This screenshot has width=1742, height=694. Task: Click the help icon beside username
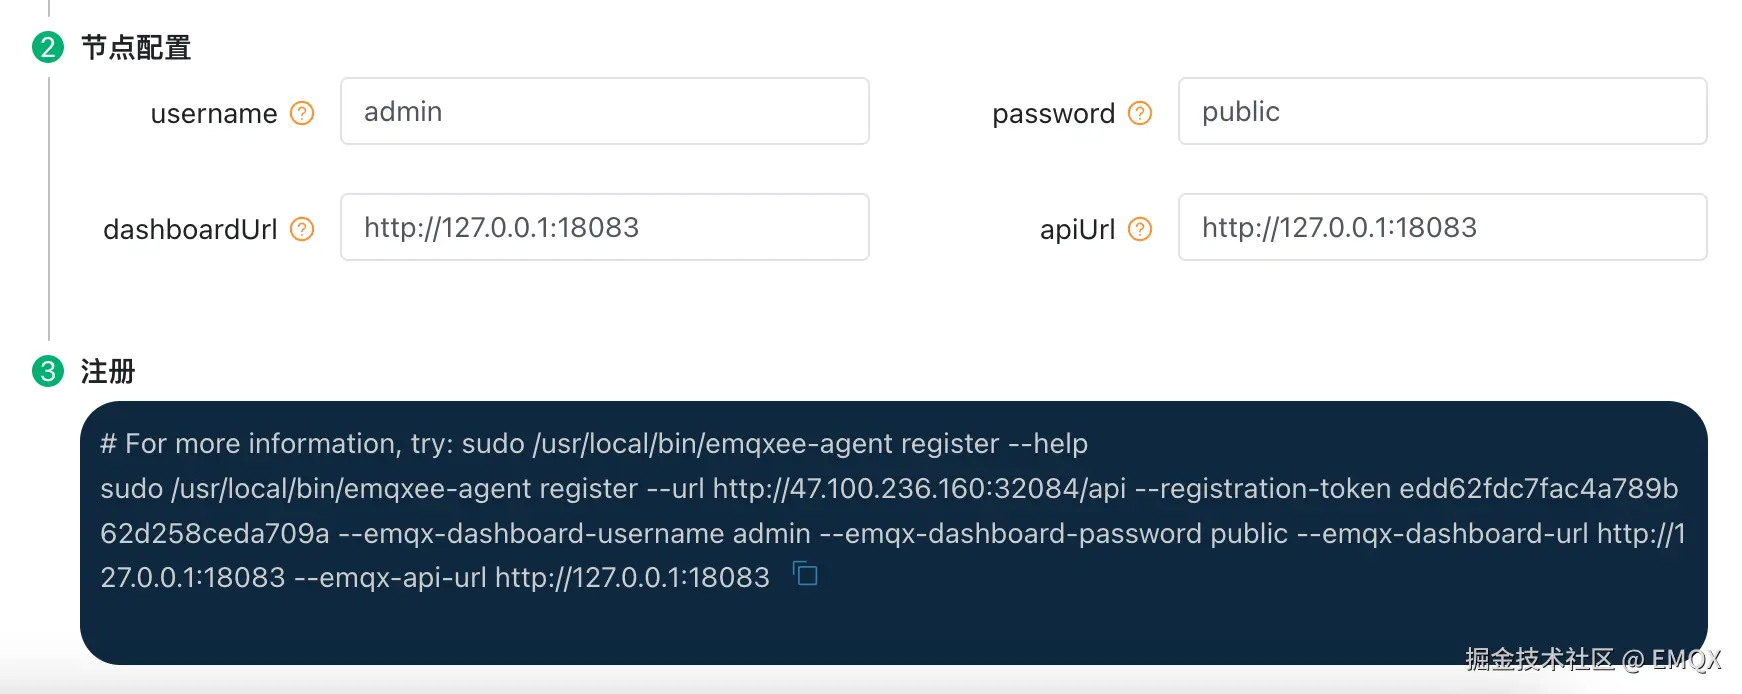tap(302, 113)
